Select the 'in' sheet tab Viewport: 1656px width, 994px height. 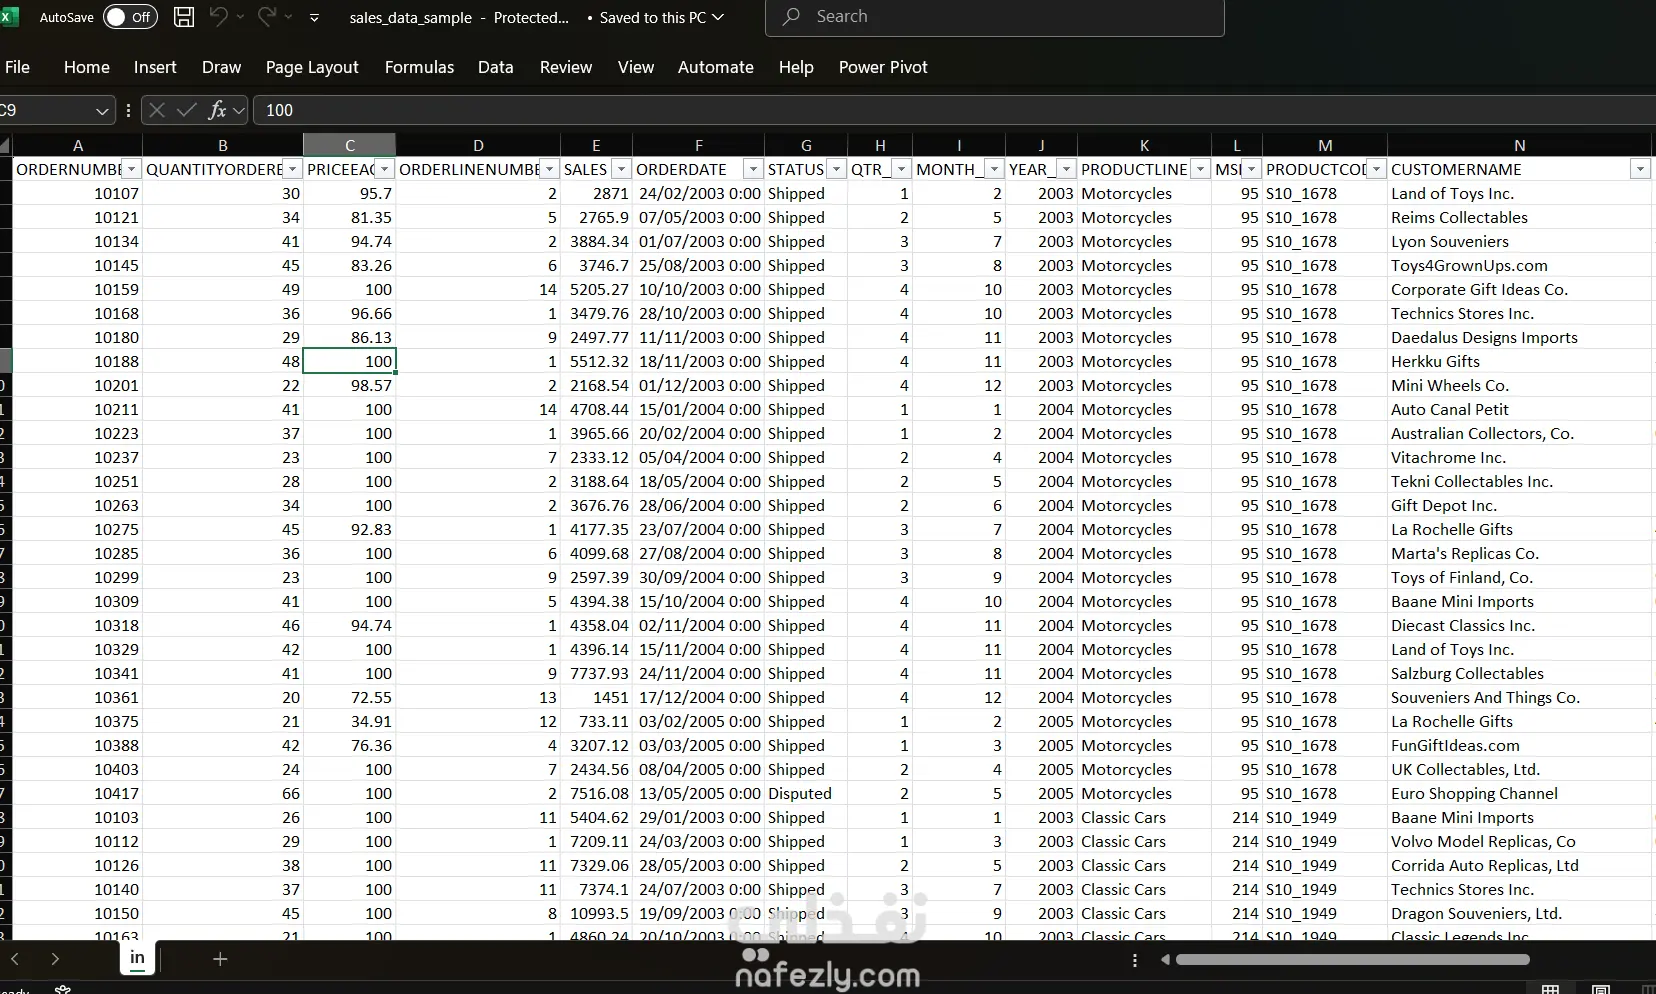138,958
